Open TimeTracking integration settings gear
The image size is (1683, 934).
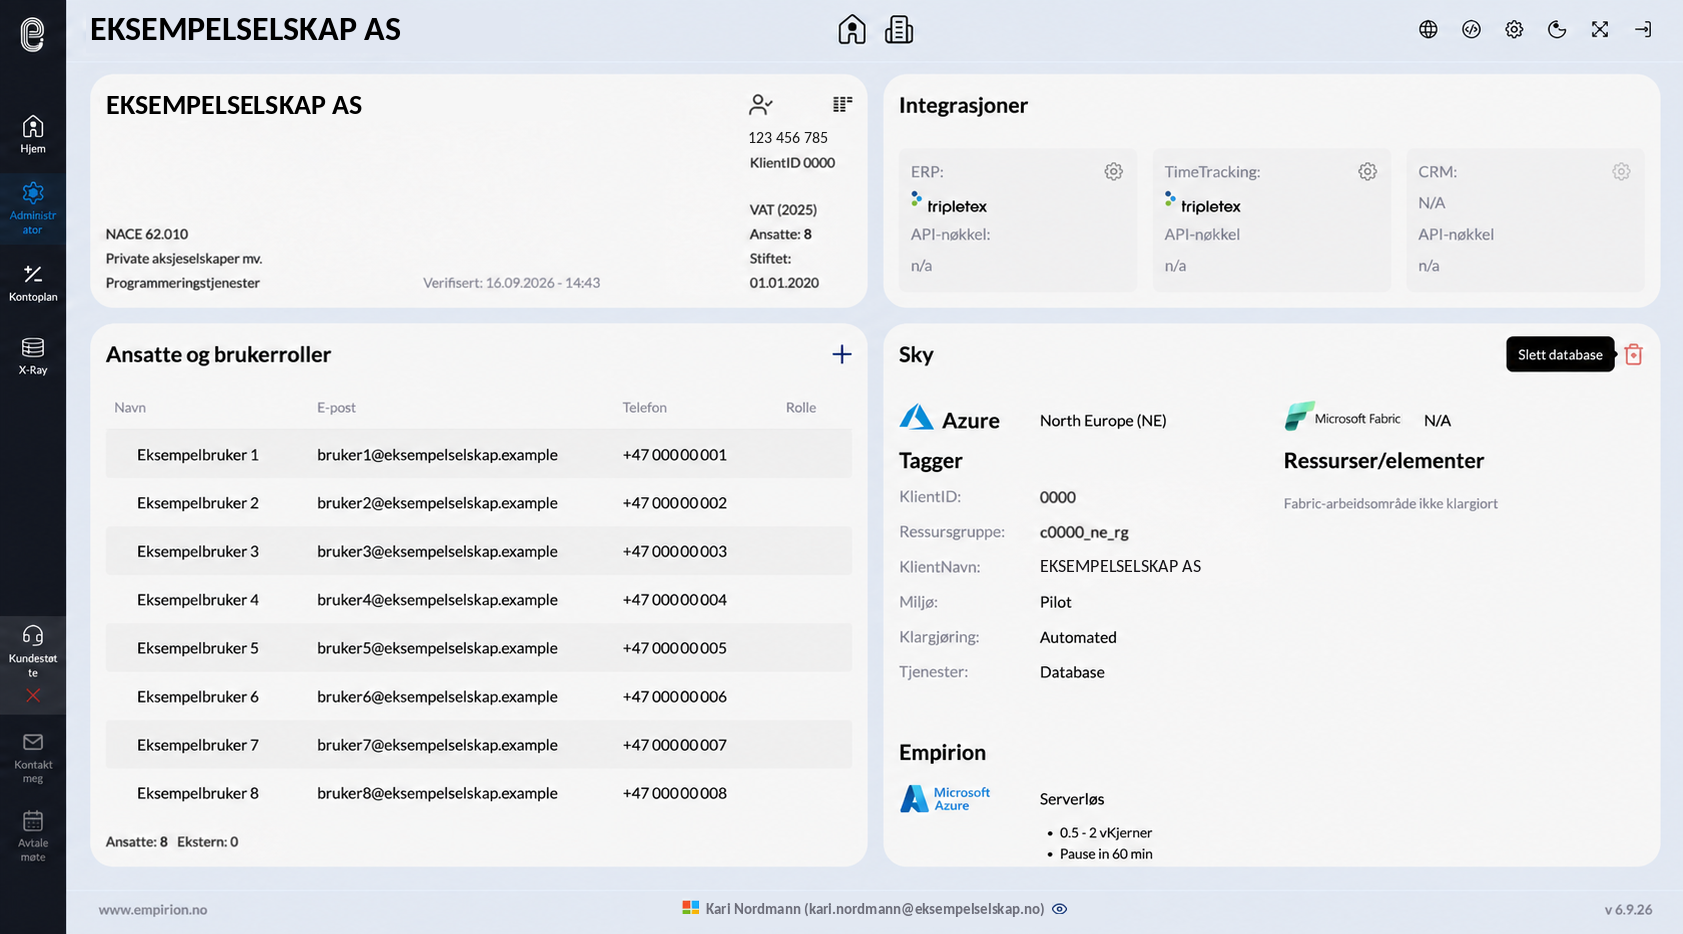1367,172
